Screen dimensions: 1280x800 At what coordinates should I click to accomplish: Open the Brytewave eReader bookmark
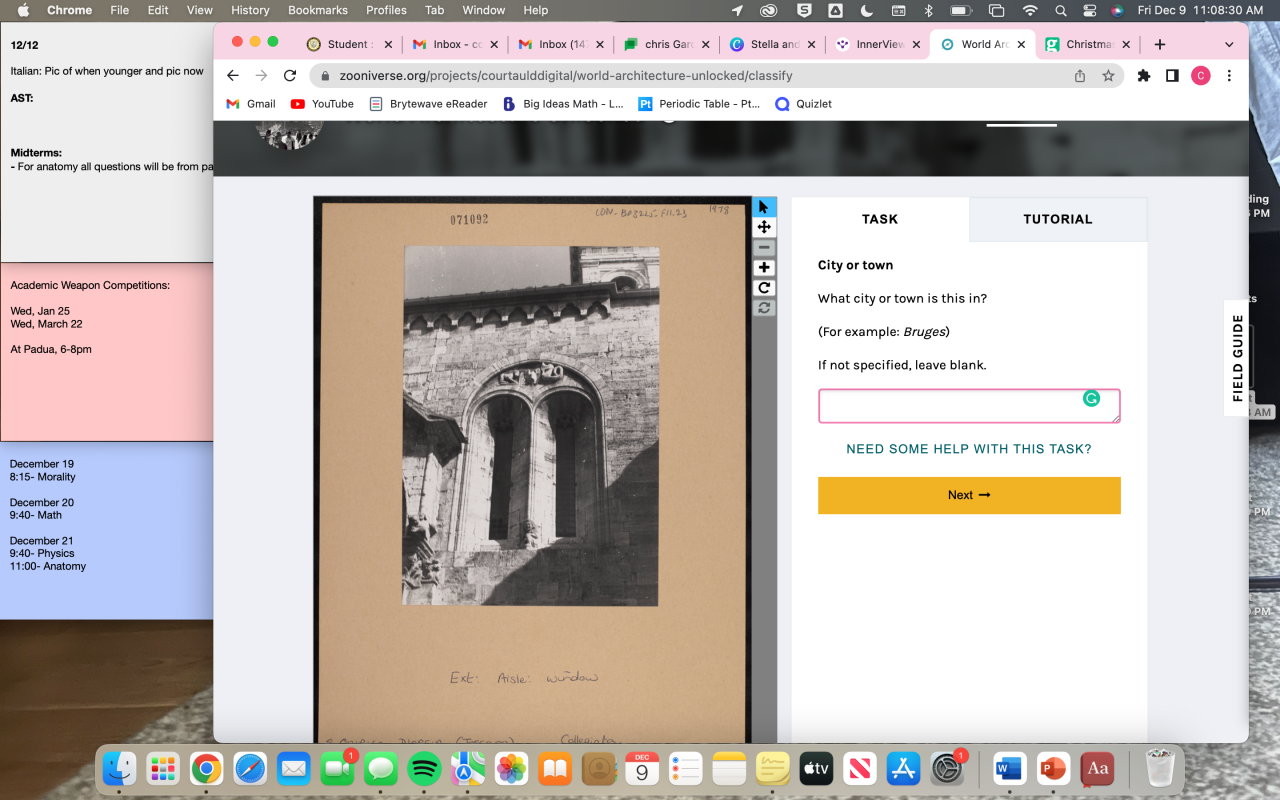[x=428, y=104]
